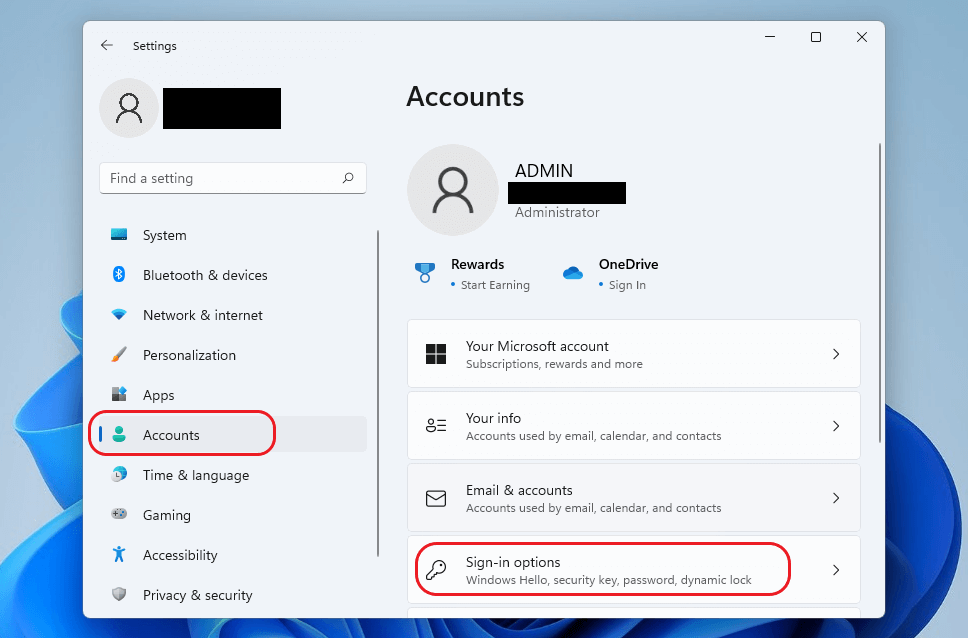Open Bluetooth & devices via its Bluetooth icon
968x638 pixels.
click(121, 275)
